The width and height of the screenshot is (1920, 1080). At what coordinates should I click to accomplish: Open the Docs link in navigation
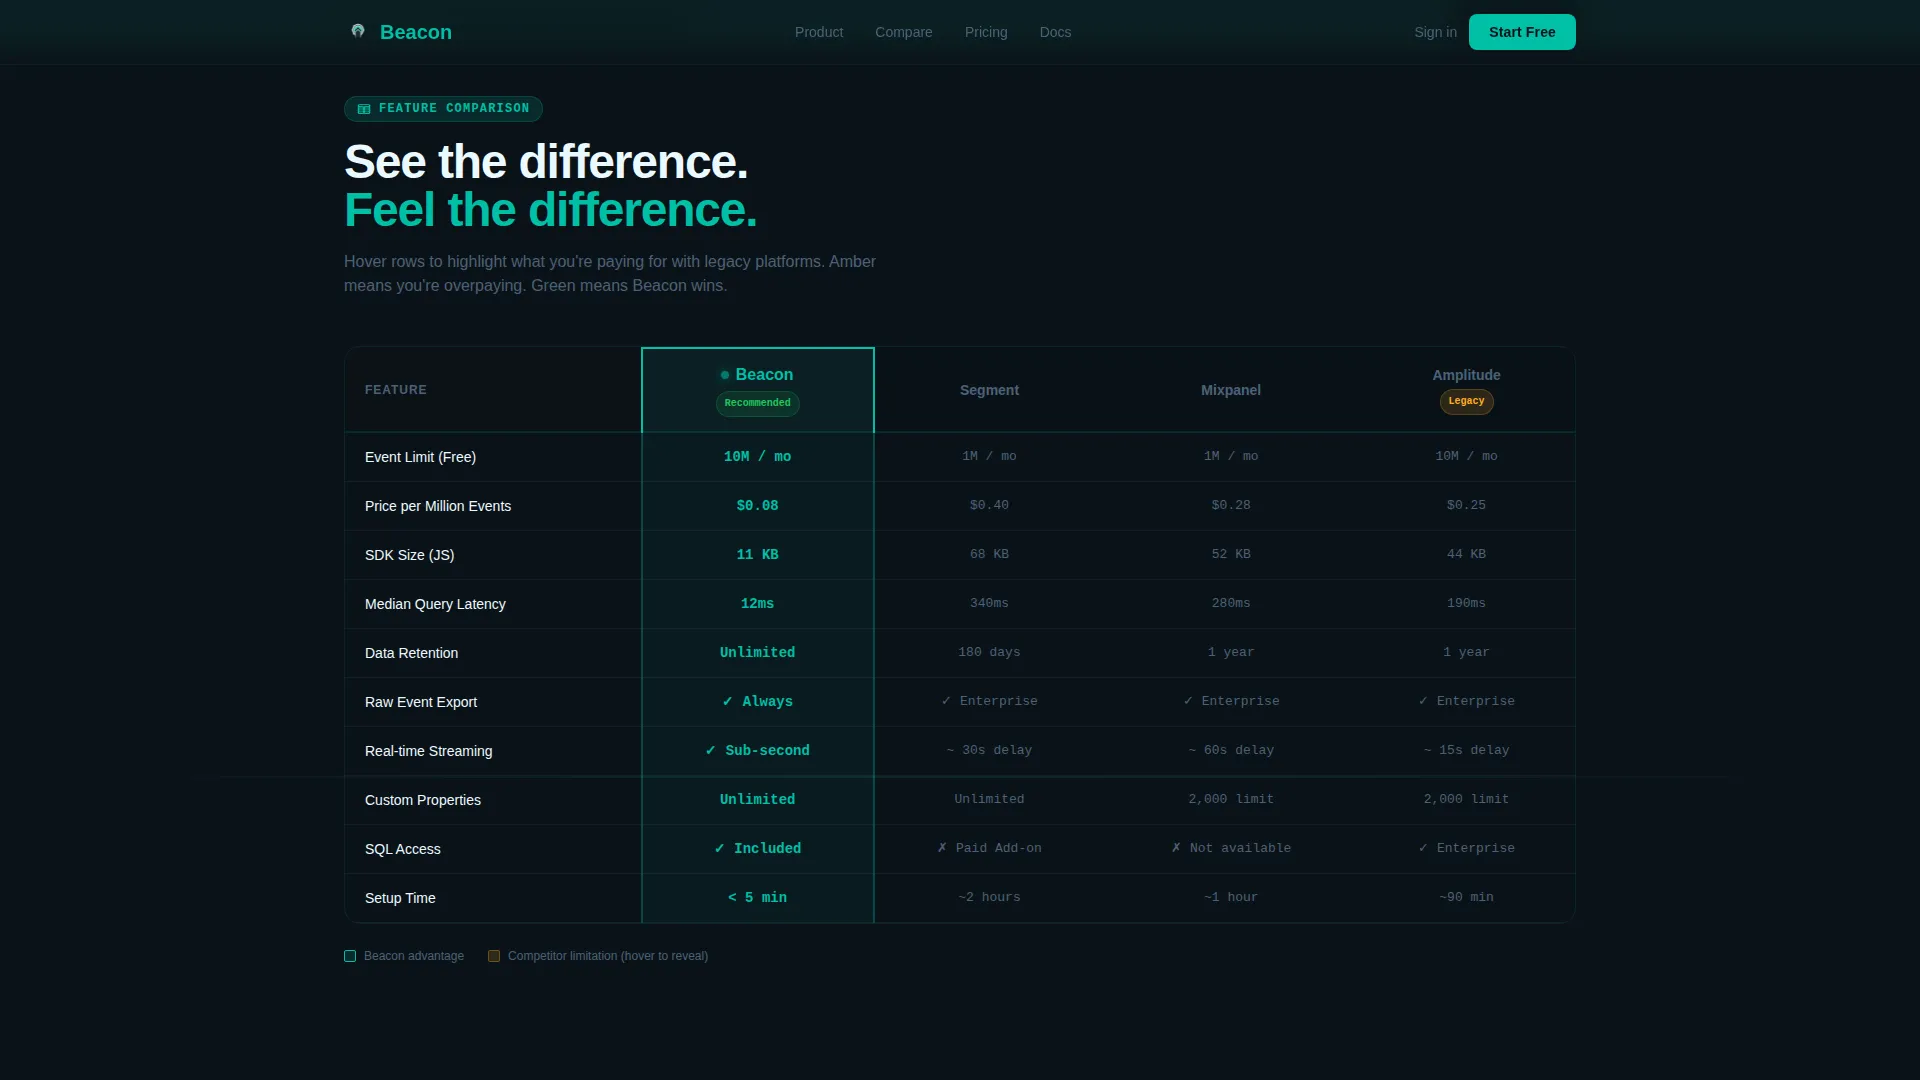pos(1055,32)
